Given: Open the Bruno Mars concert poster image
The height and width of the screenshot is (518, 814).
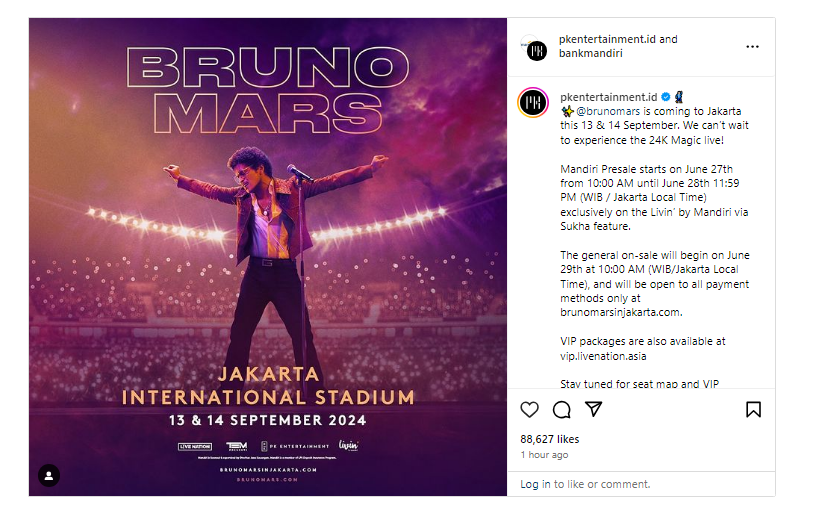Looking at the screenshot, I should pyautogui.click(x=267, y=257).
